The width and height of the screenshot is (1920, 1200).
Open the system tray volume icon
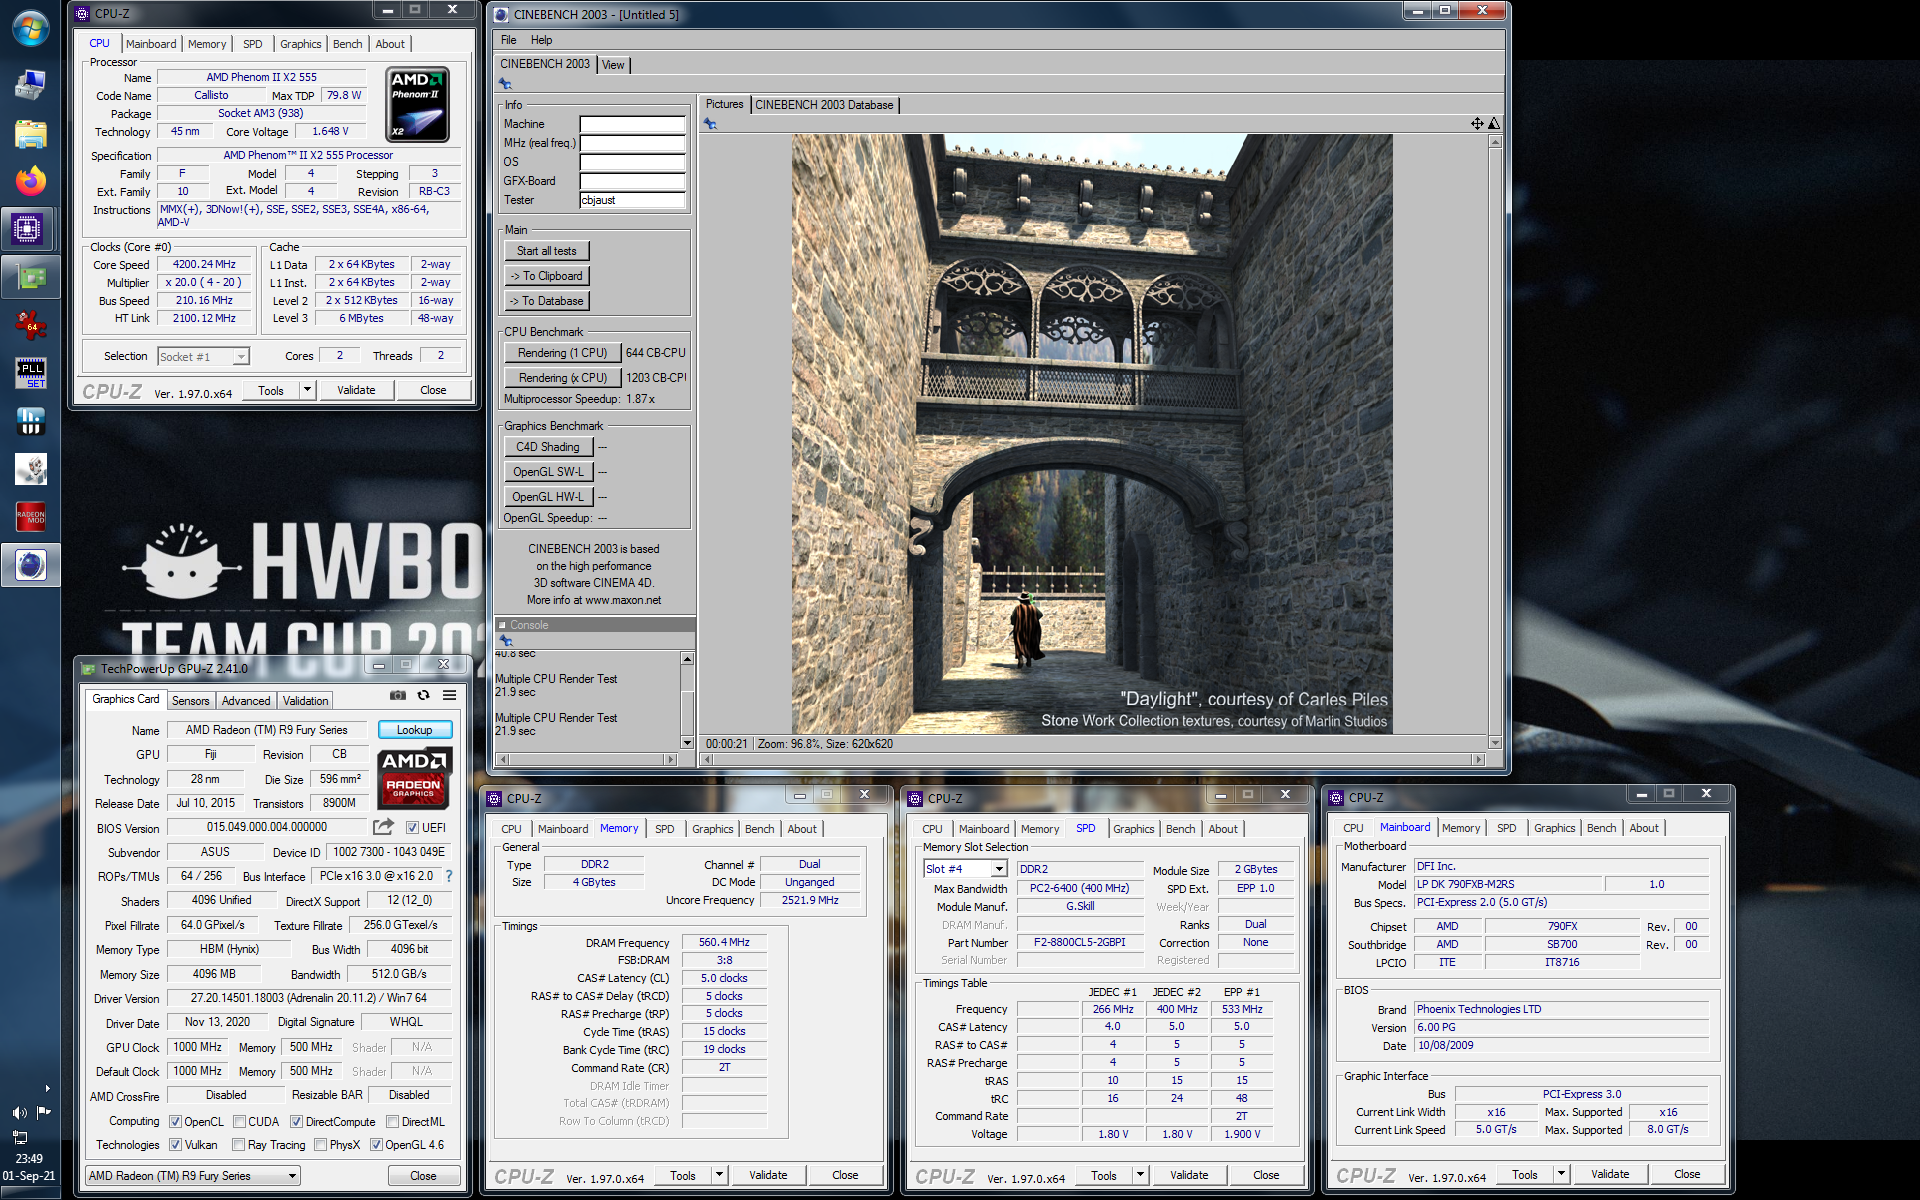coord(19,1113)
